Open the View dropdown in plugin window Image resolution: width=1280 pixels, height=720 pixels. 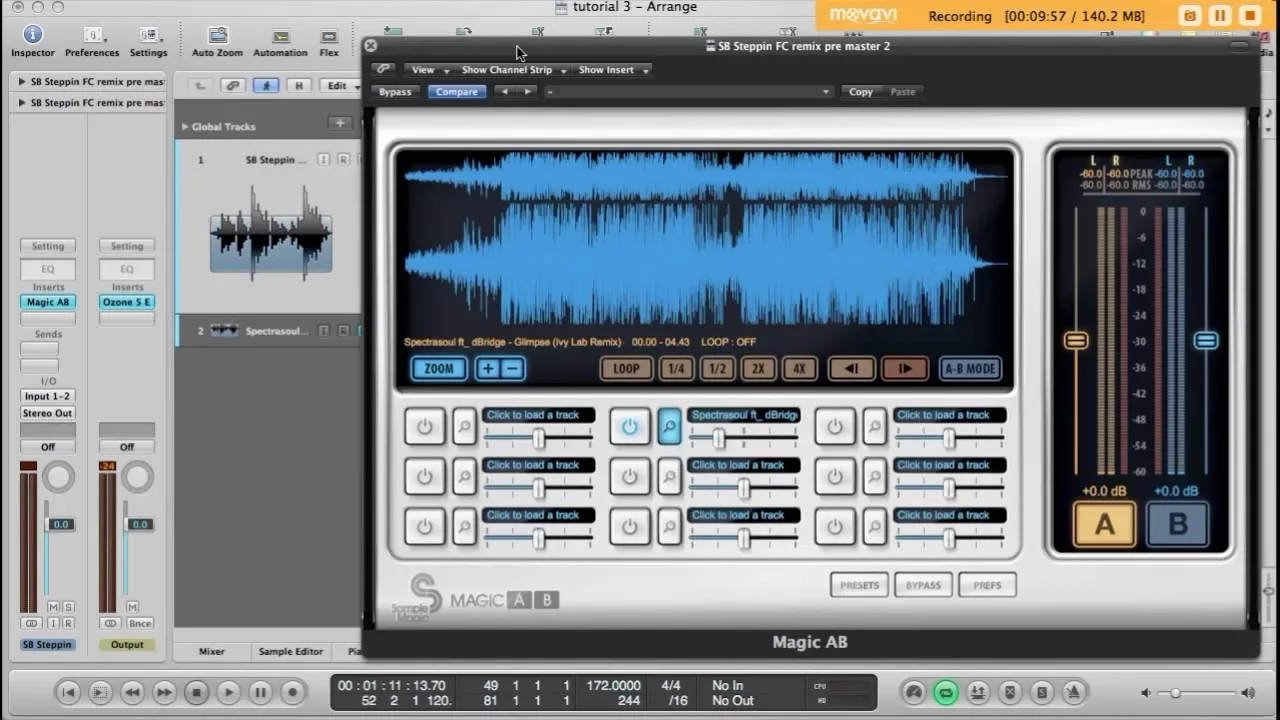(x=428, y=70)
